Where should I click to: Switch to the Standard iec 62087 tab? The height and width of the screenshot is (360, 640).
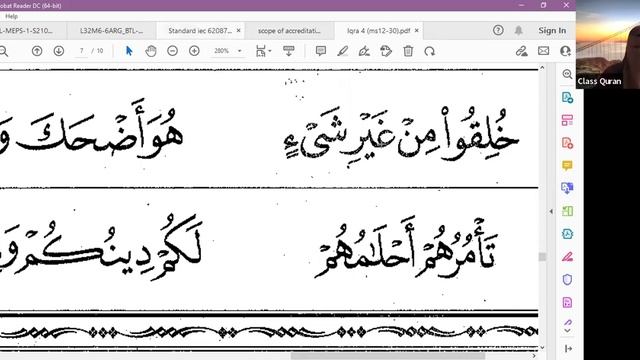[200, 31]
